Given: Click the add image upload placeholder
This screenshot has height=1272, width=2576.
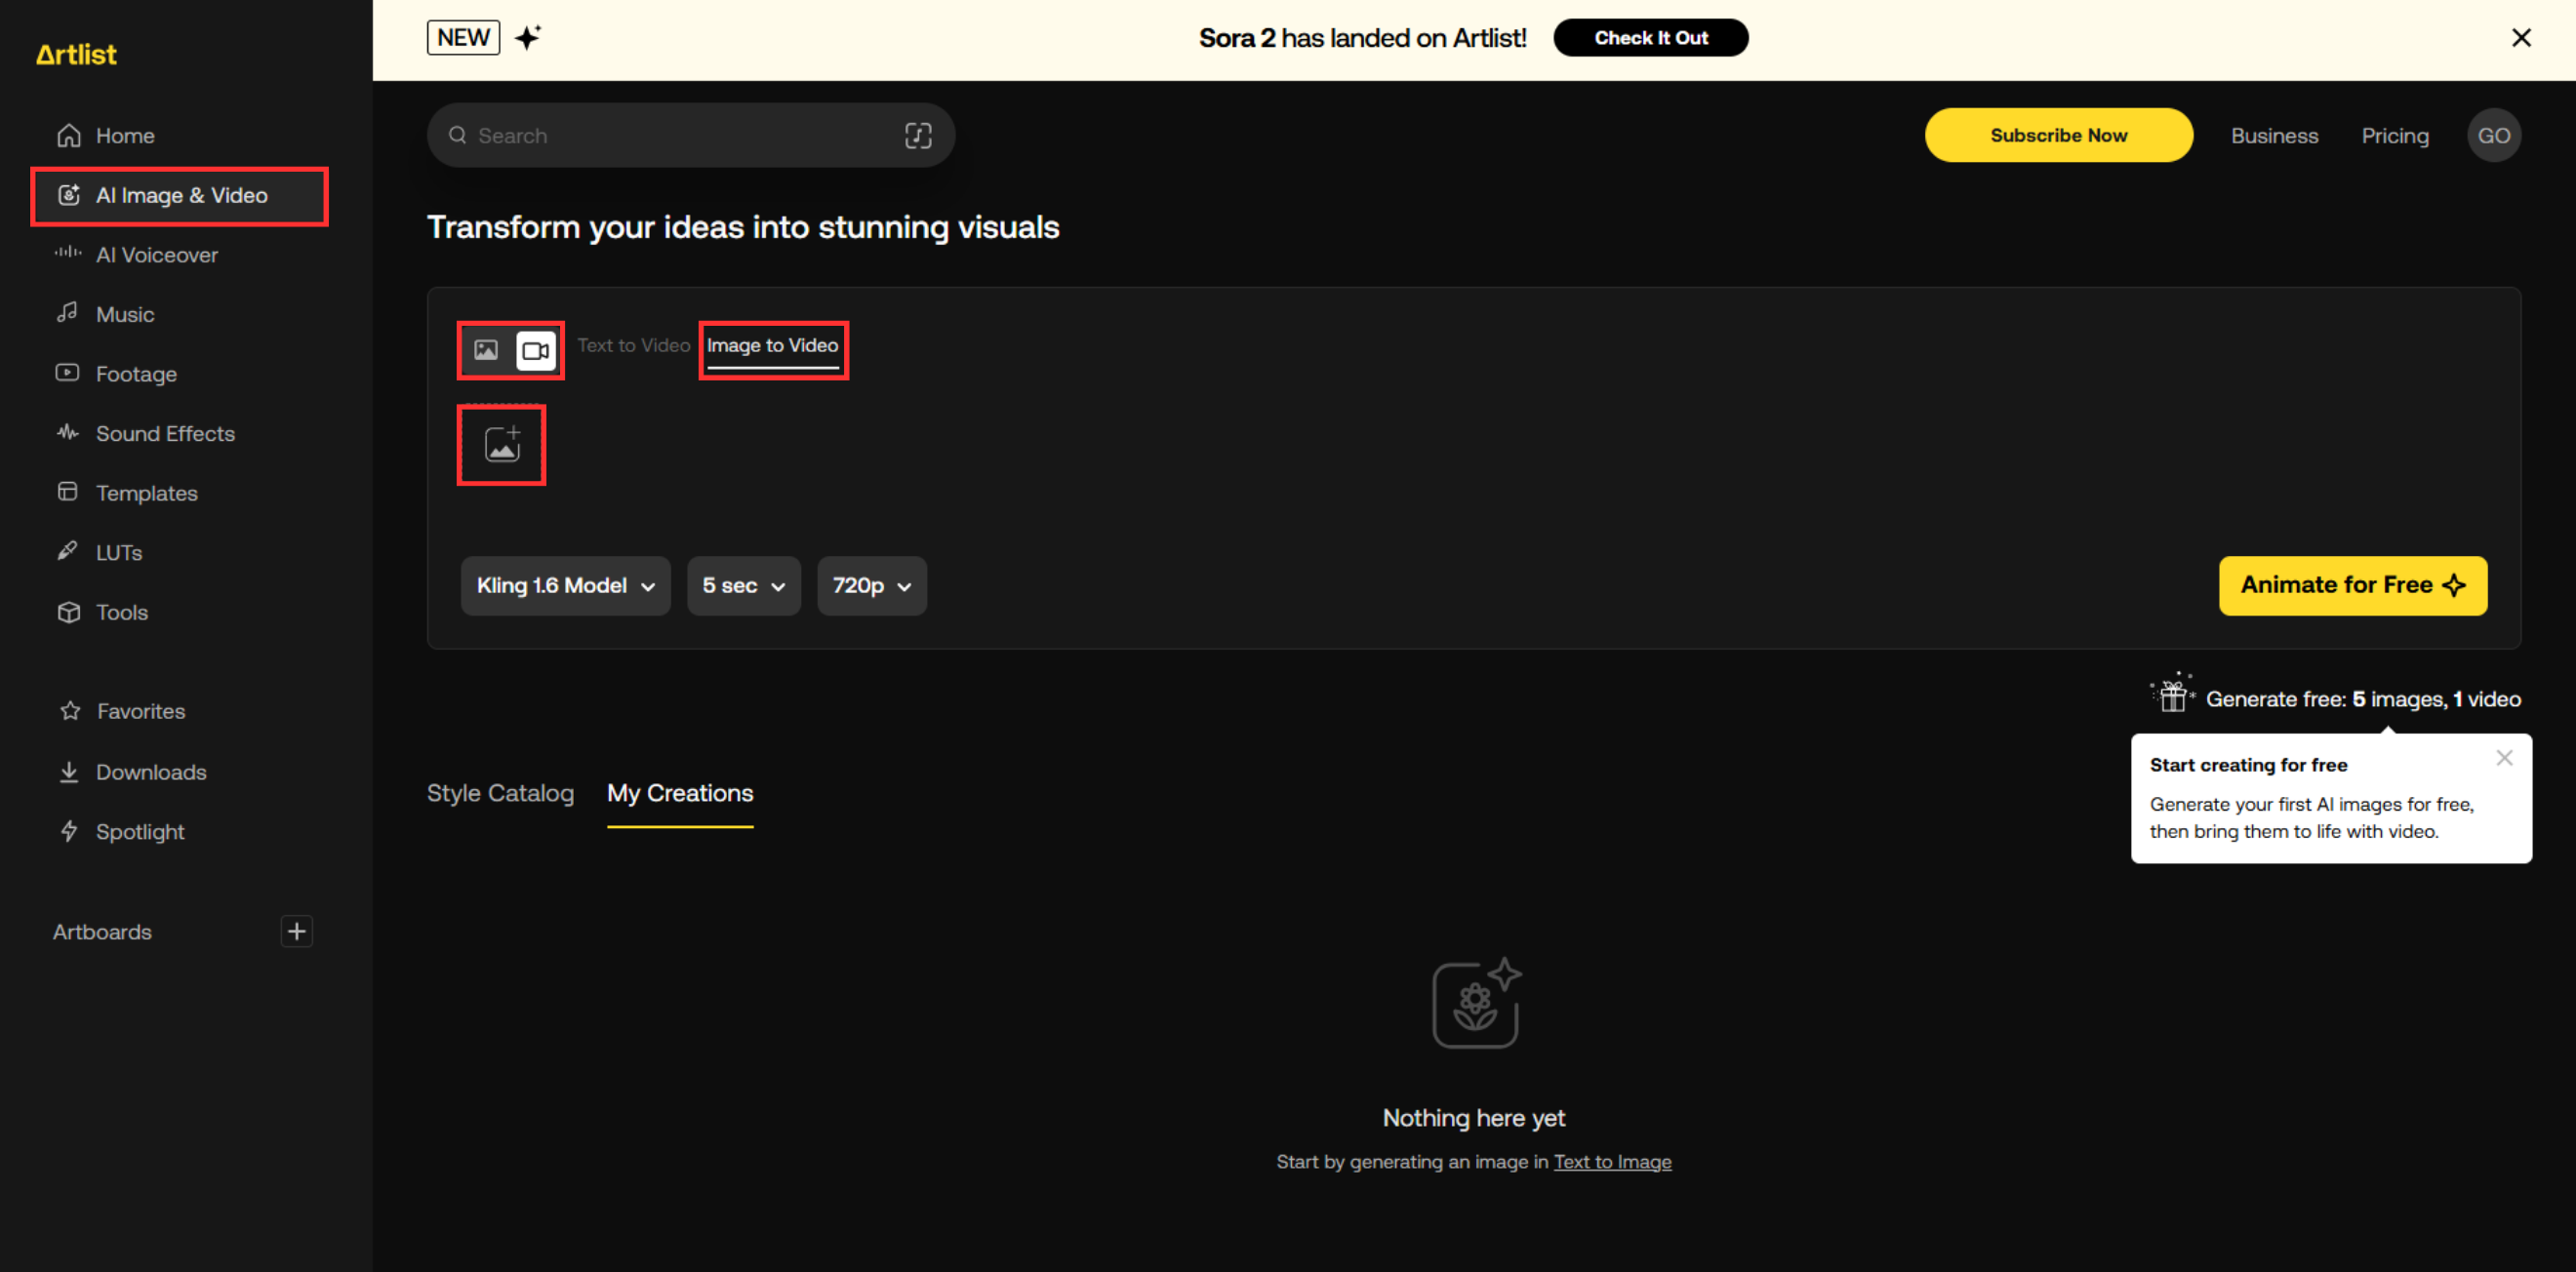Looking at the screenshot, I should point(500,444).
